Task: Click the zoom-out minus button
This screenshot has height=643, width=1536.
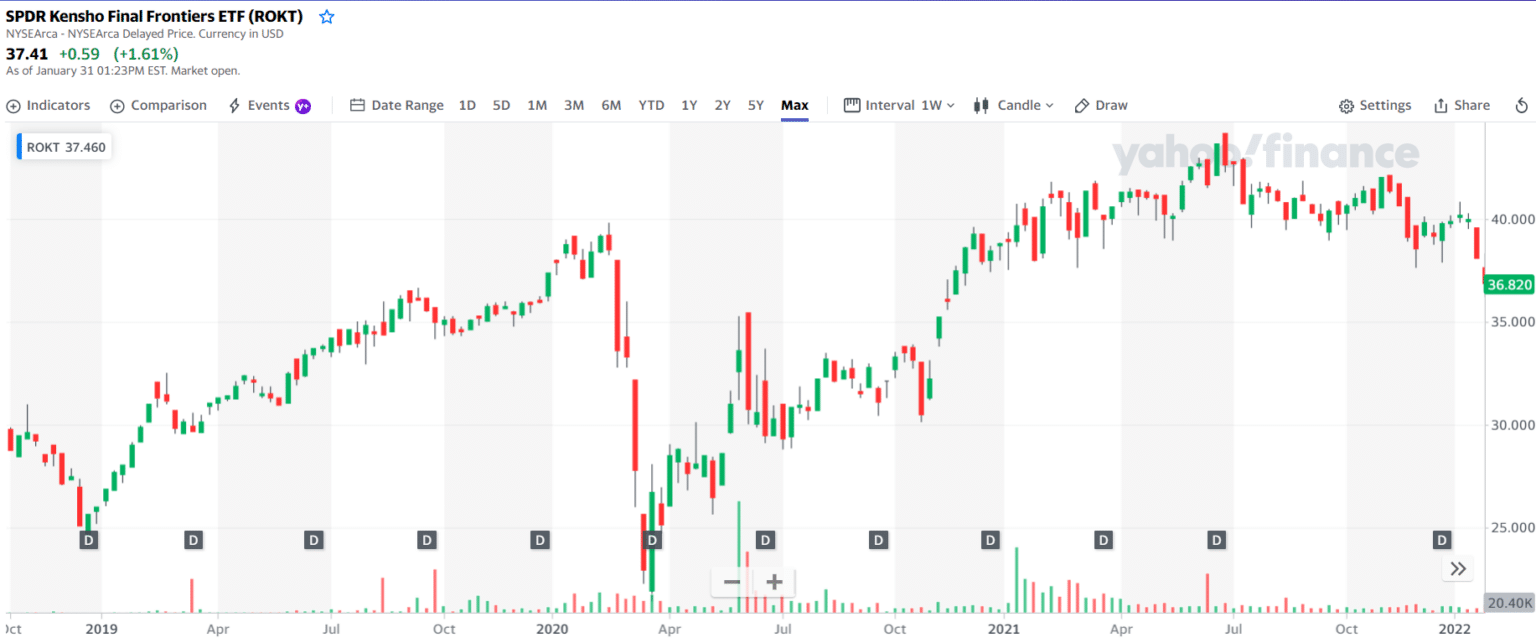Action: [730, 581]
